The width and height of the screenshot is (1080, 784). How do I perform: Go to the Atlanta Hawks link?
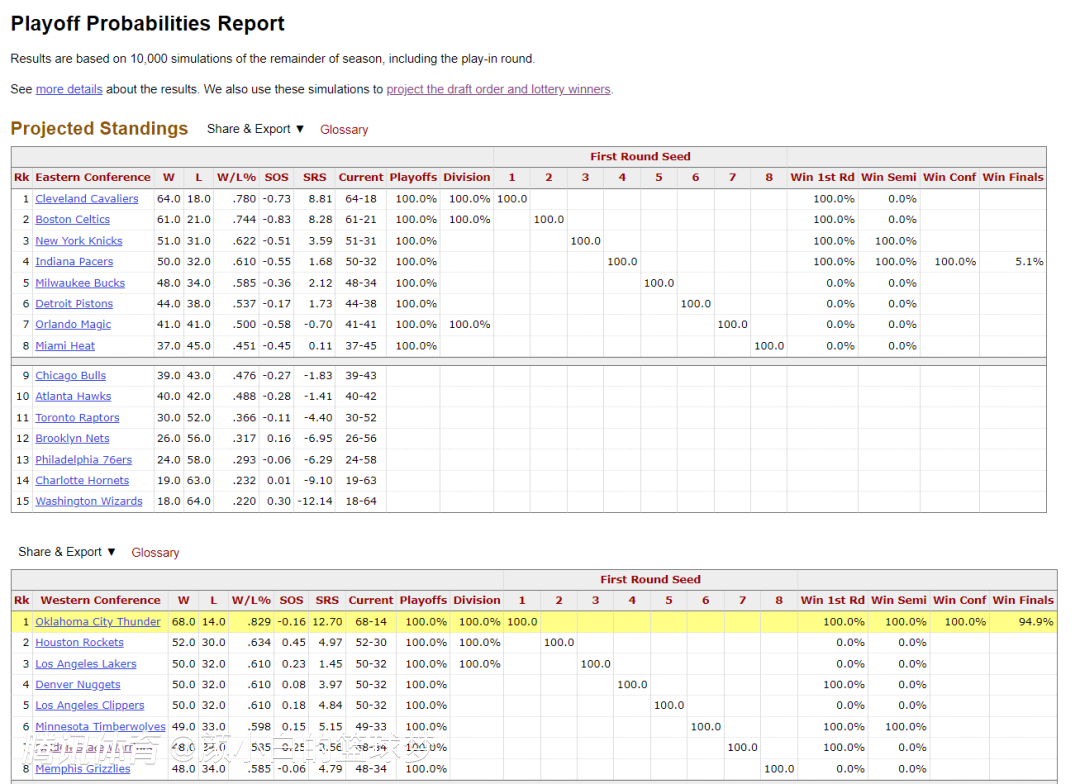coord(73,396)
